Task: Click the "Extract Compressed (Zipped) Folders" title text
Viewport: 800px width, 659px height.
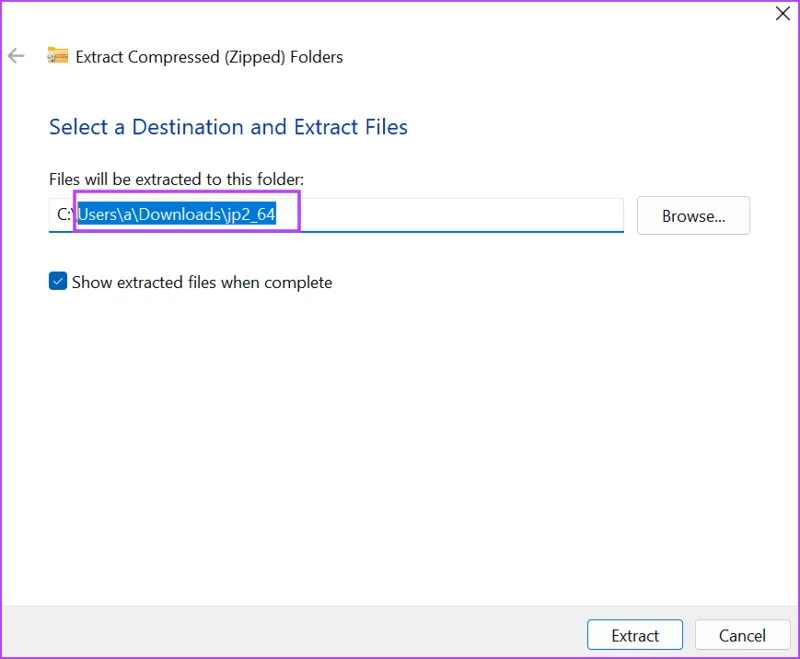Action: pos(209,57)
